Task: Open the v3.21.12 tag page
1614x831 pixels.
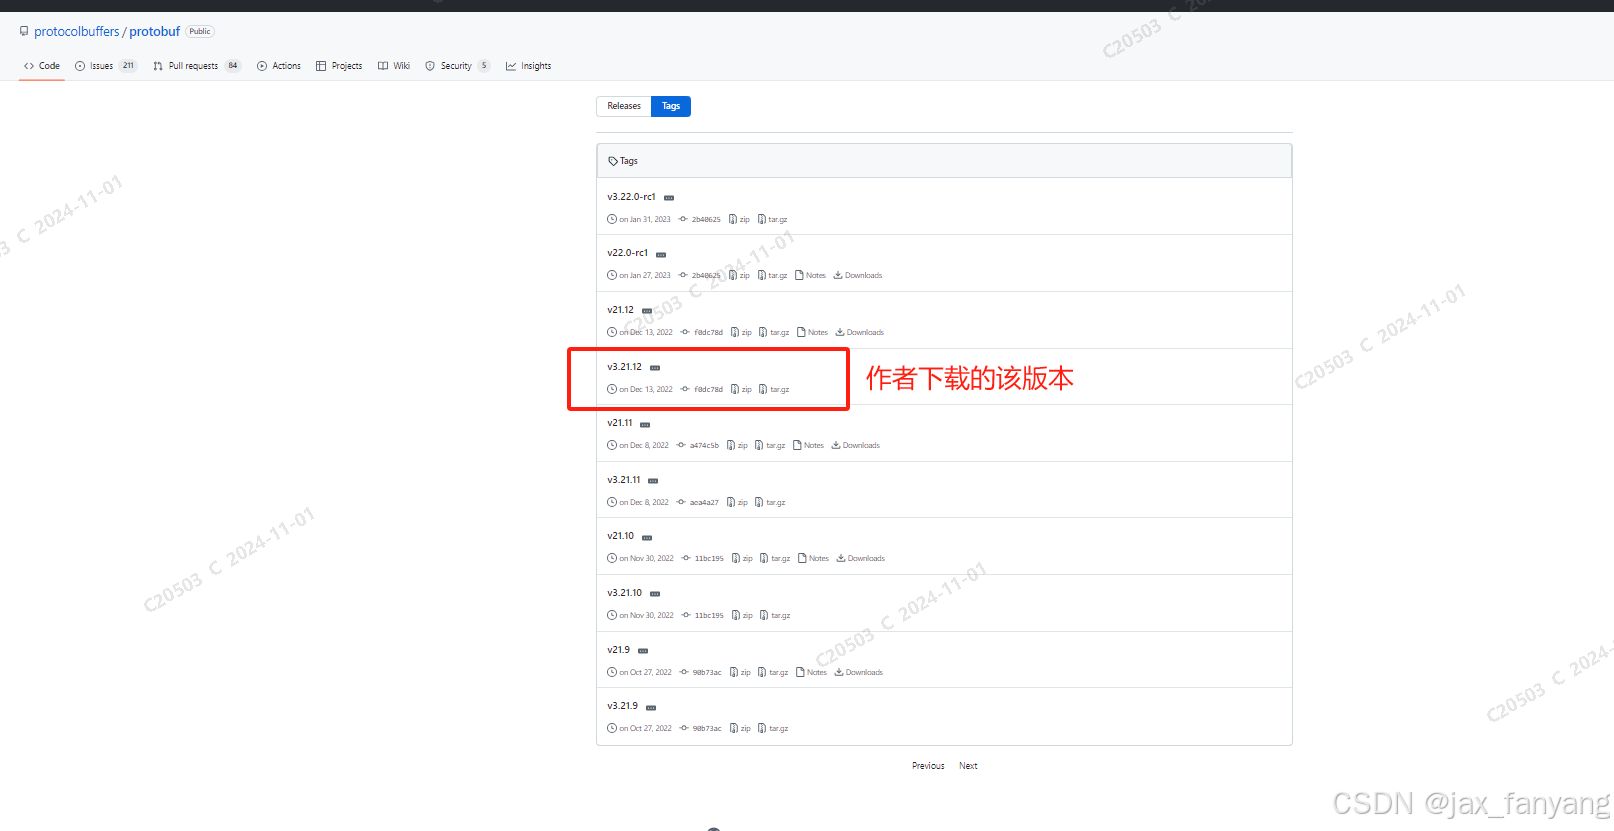Action: (x=624, y=367)
